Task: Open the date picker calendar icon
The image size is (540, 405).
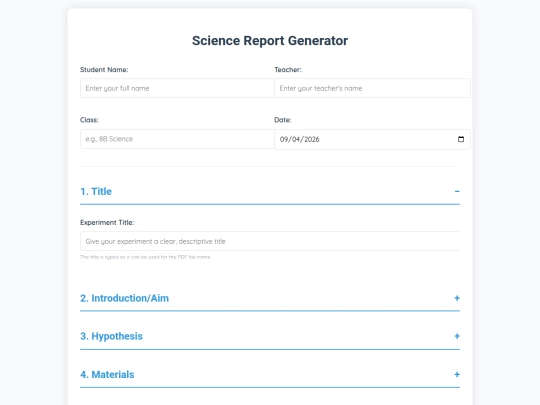Action: (x=461, y=139)
